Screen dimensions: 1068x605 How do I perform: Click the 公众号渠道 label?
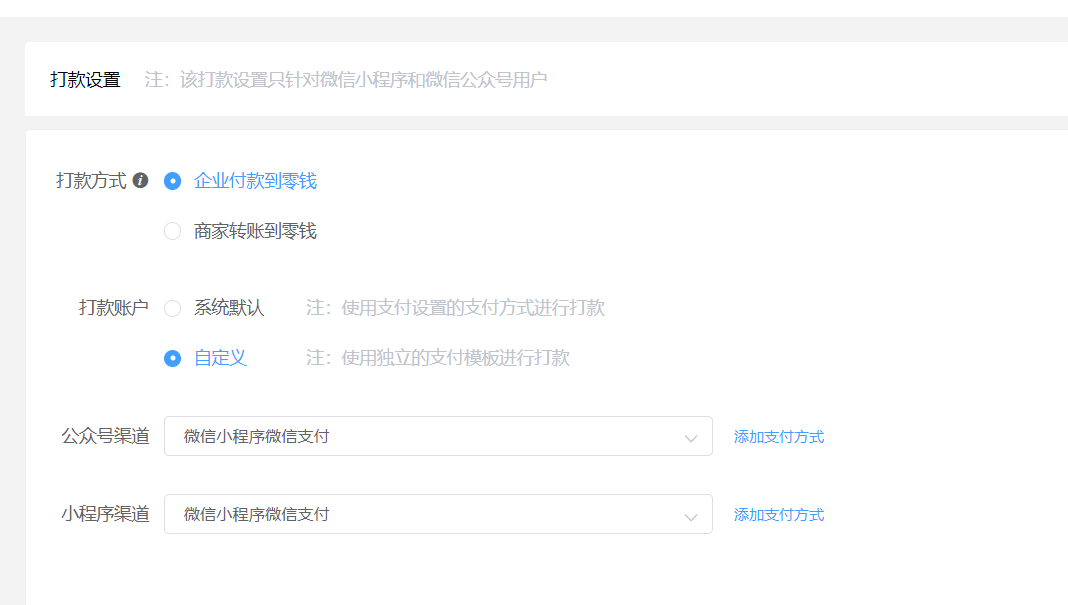pyautogui.click(x=106, y=436)
